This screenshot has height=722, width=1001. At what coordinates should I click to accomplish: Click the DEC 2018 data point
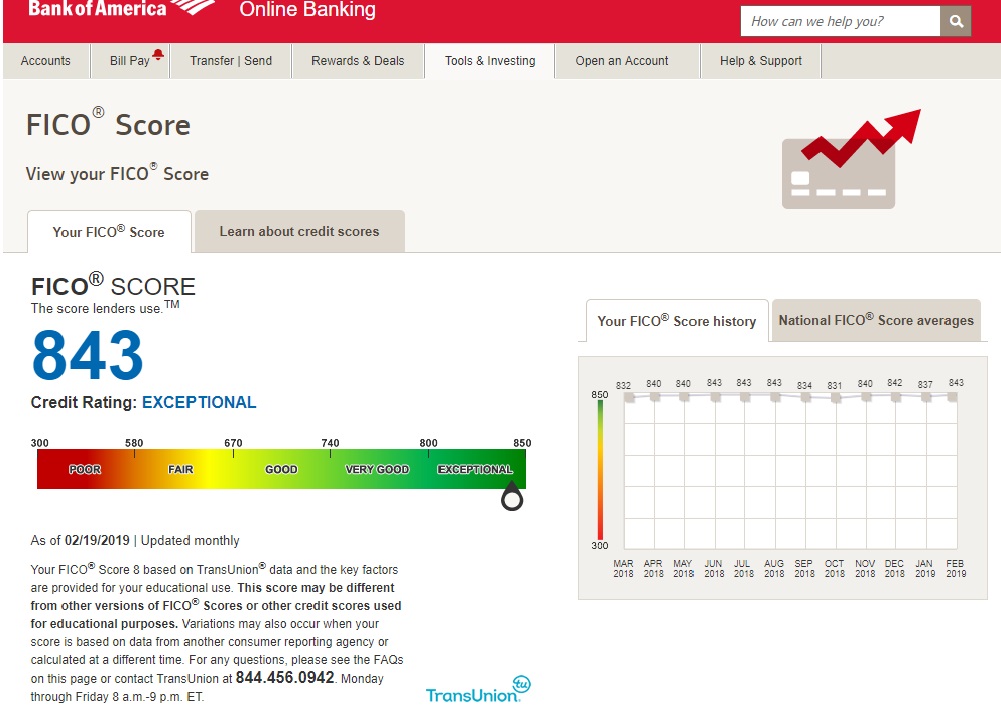click(896, 396)
